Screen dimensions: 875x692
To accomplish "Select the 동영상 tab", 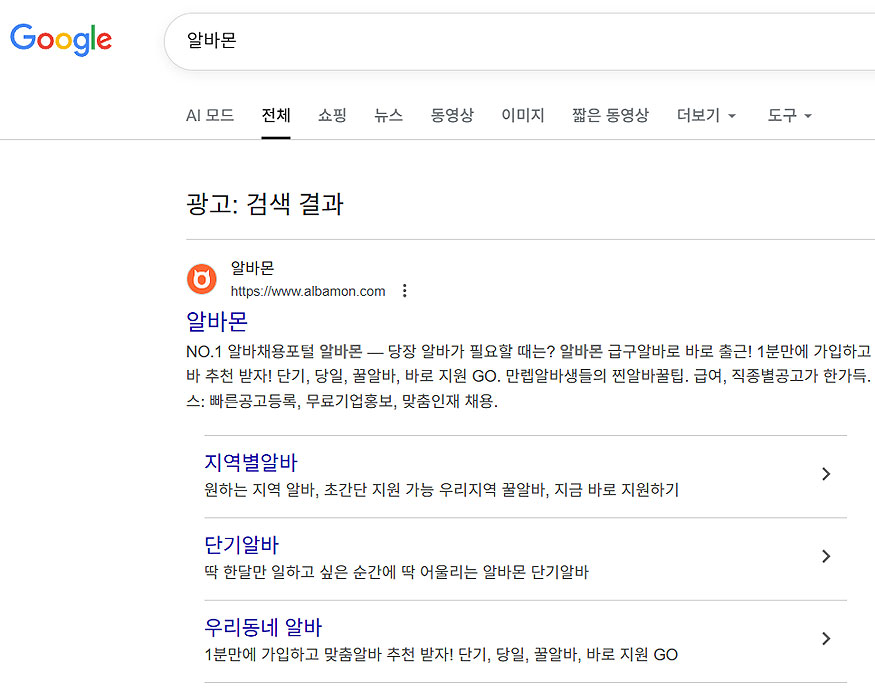I will pos(452,115).
